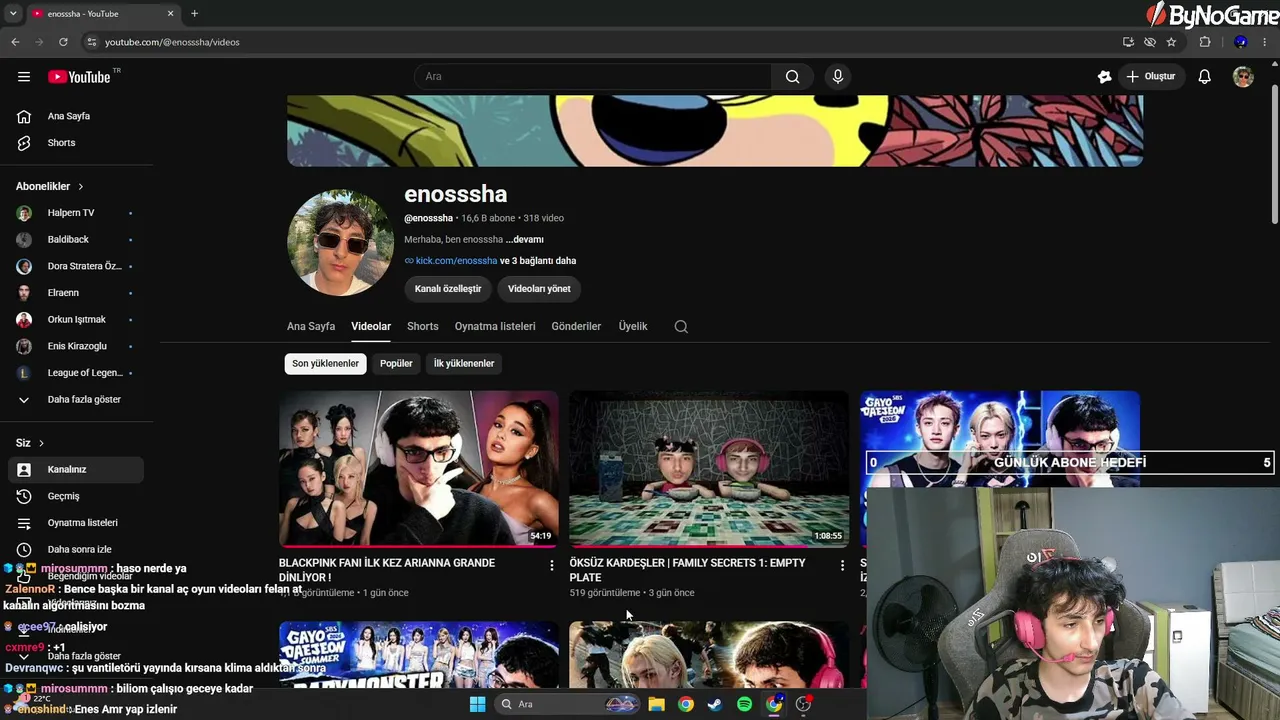Click the Oluştur create button
Viewport: 1280px width, 720px height.
click(x=1151, y=77)
